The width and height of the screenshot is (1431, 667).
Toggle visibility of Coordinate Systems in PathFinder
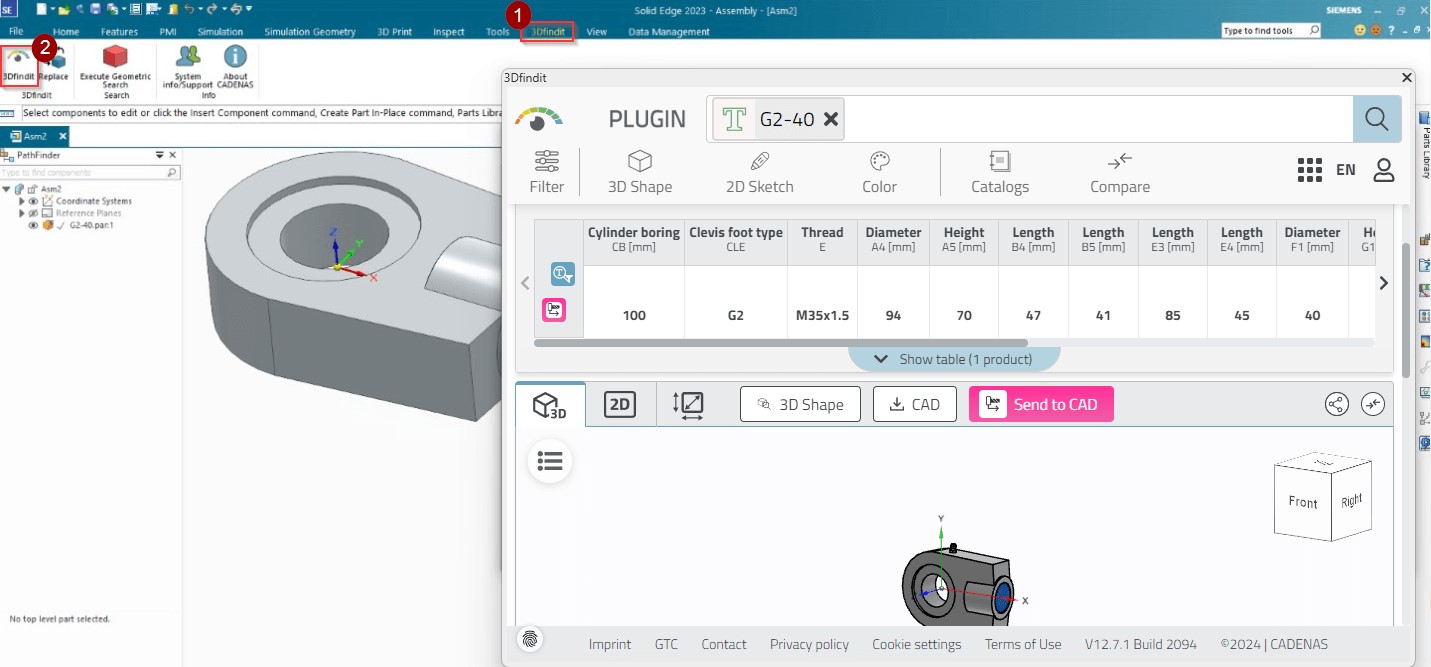click(x=32, y=201)
